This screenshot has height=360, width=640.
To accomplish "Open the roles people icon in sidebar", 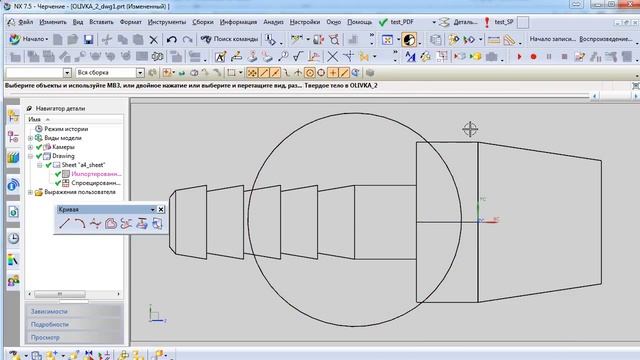I will point(13,280).
